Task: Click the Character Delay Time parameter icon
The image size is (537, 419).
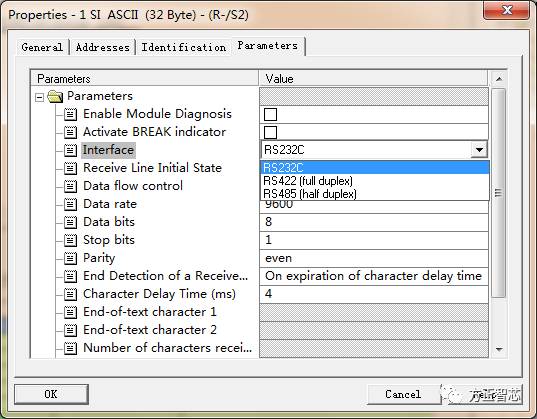Action: [71, 294]
